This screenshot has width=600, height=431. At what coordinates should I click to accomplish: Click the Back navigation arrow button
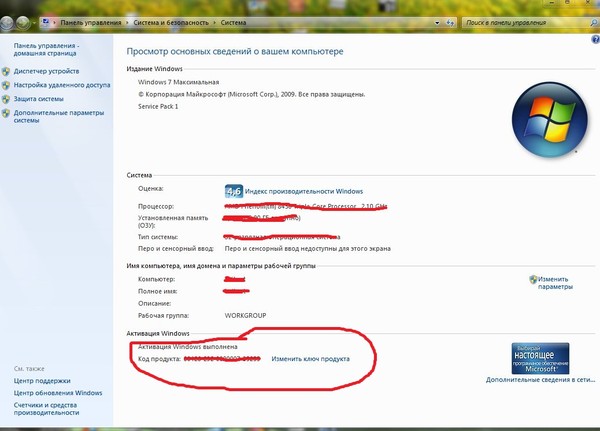pos(7,23)
